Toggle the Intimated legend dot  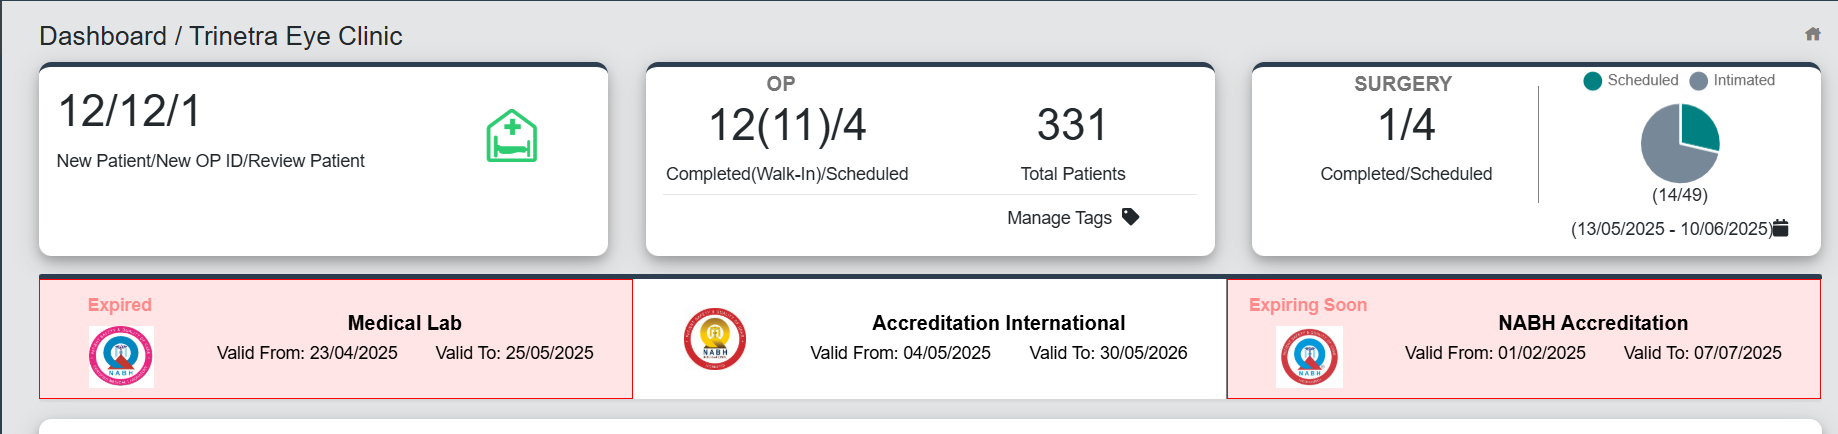tap(1699, 81)
